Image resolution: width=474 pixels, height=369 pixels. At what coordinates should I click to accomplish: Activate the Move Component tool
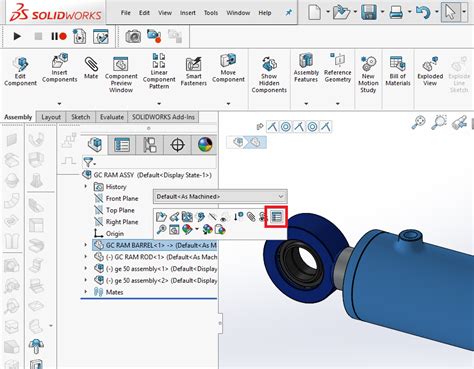[x=228, y=68]
